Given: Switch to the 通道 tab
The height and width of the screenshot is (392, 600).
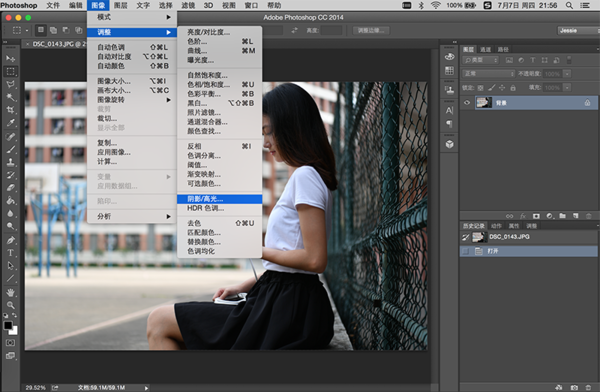Looking at the screenshot, I should (485, 49).
